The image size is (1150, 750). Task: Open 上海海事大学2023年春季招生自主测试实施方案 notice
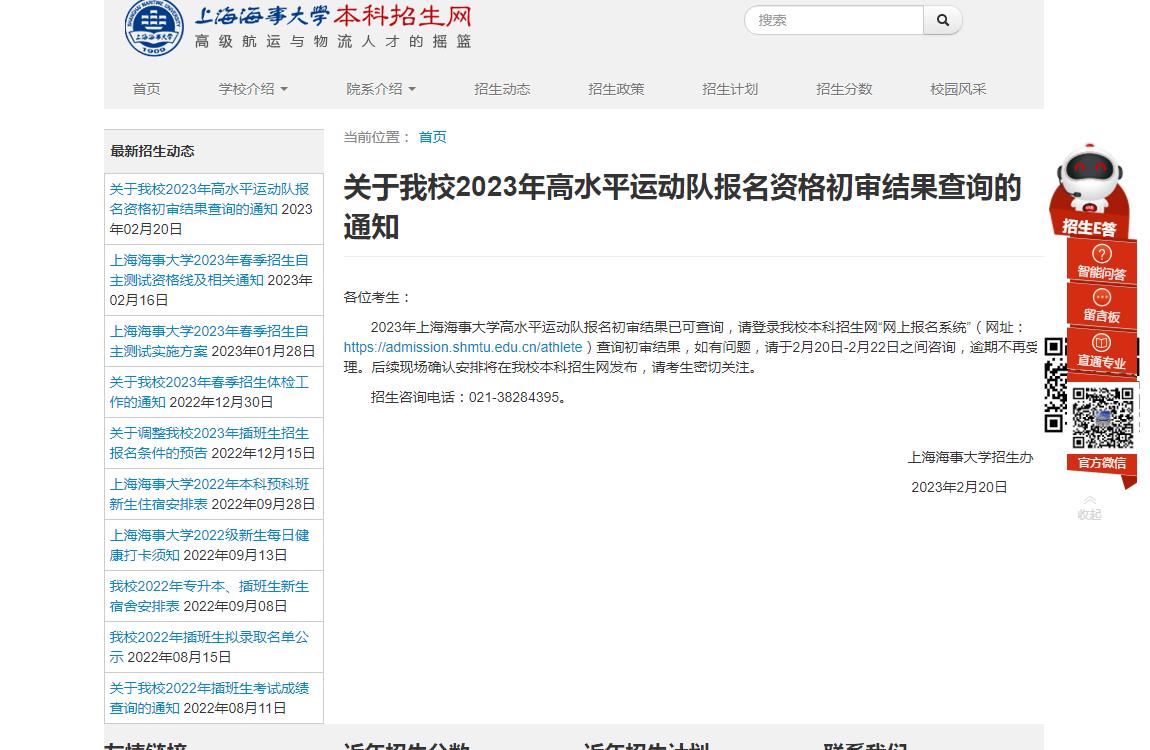point(209,341)
